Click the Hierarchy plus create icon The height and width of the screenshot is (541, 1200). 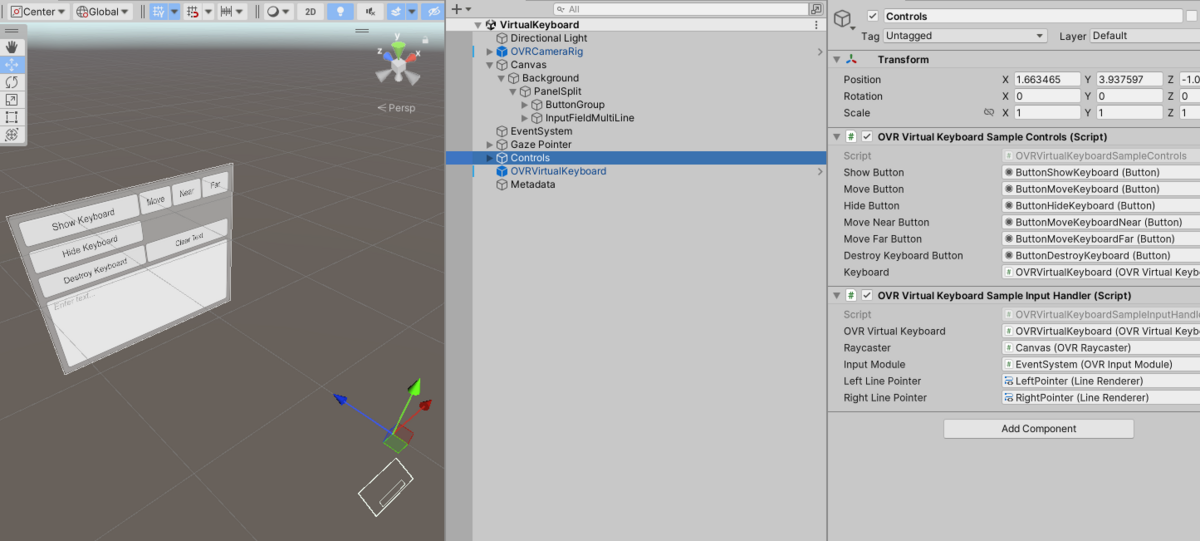(455, 9)
